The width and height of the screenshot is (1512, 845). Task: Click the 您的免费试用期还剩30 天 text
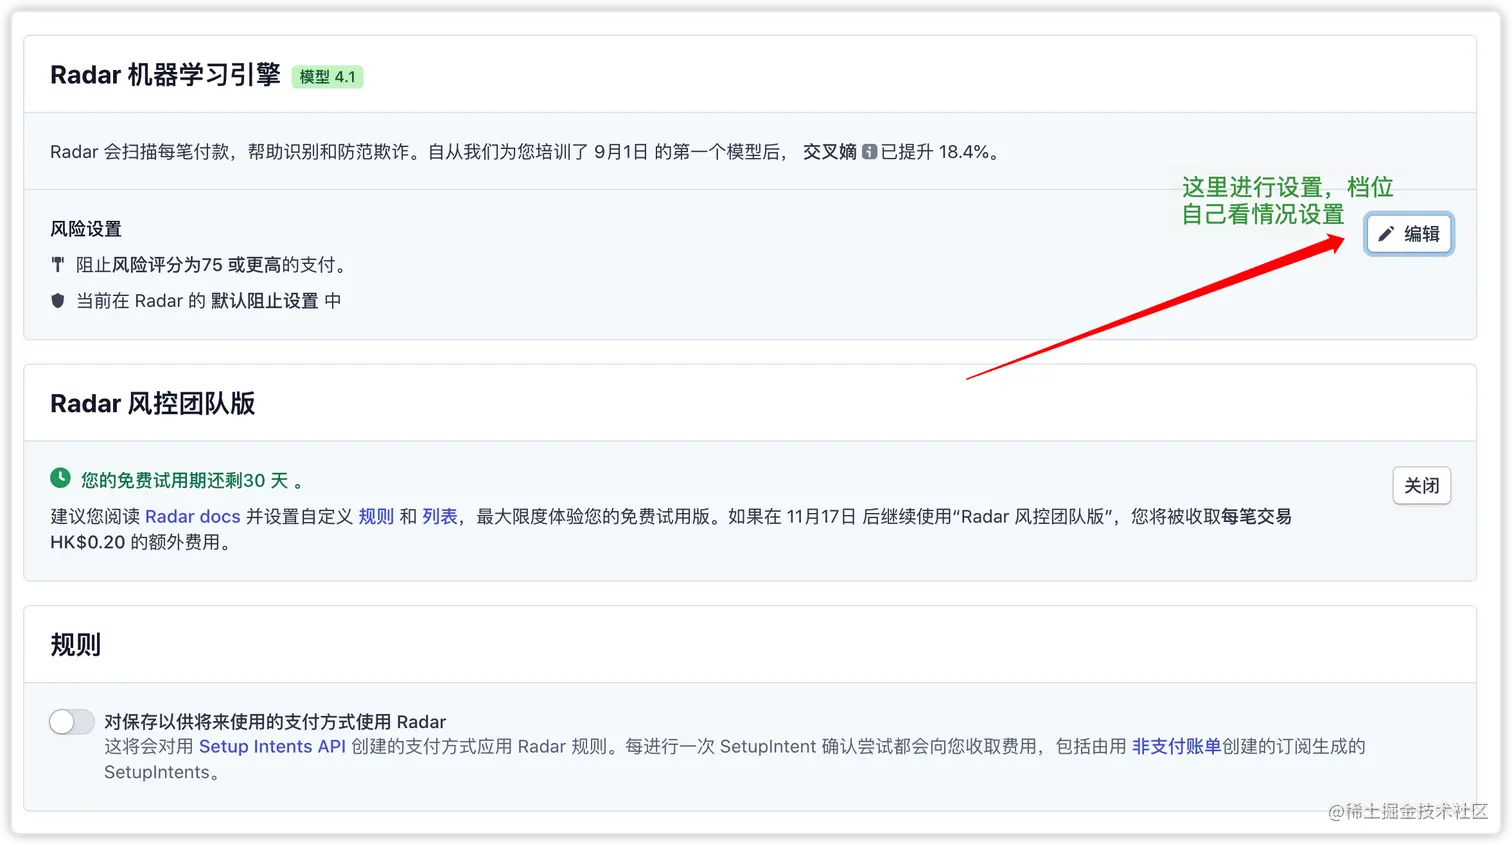(185, 481)
